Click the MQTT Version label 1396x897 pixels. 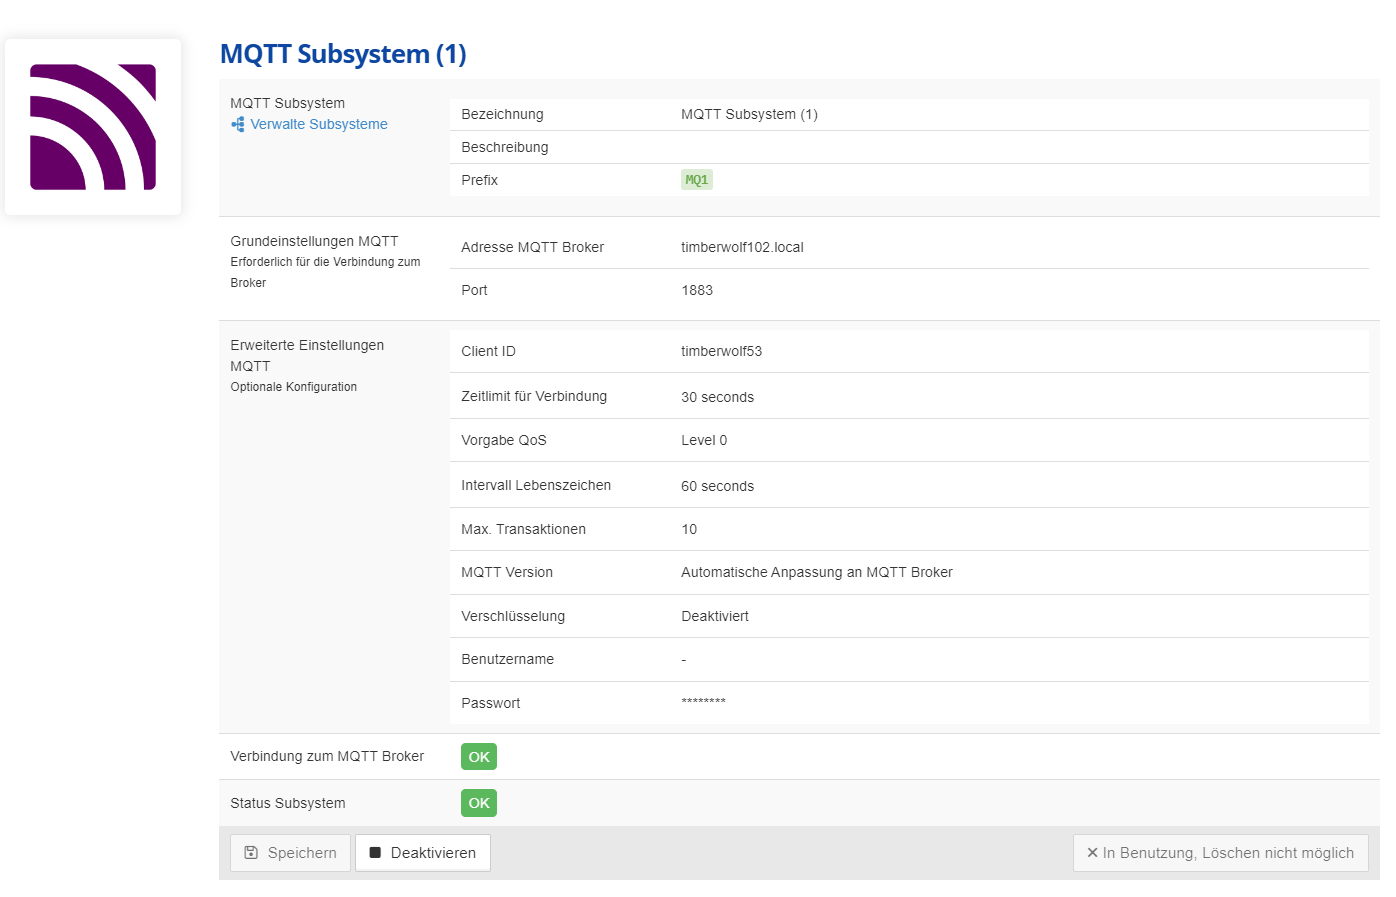[x=507, y=572]
